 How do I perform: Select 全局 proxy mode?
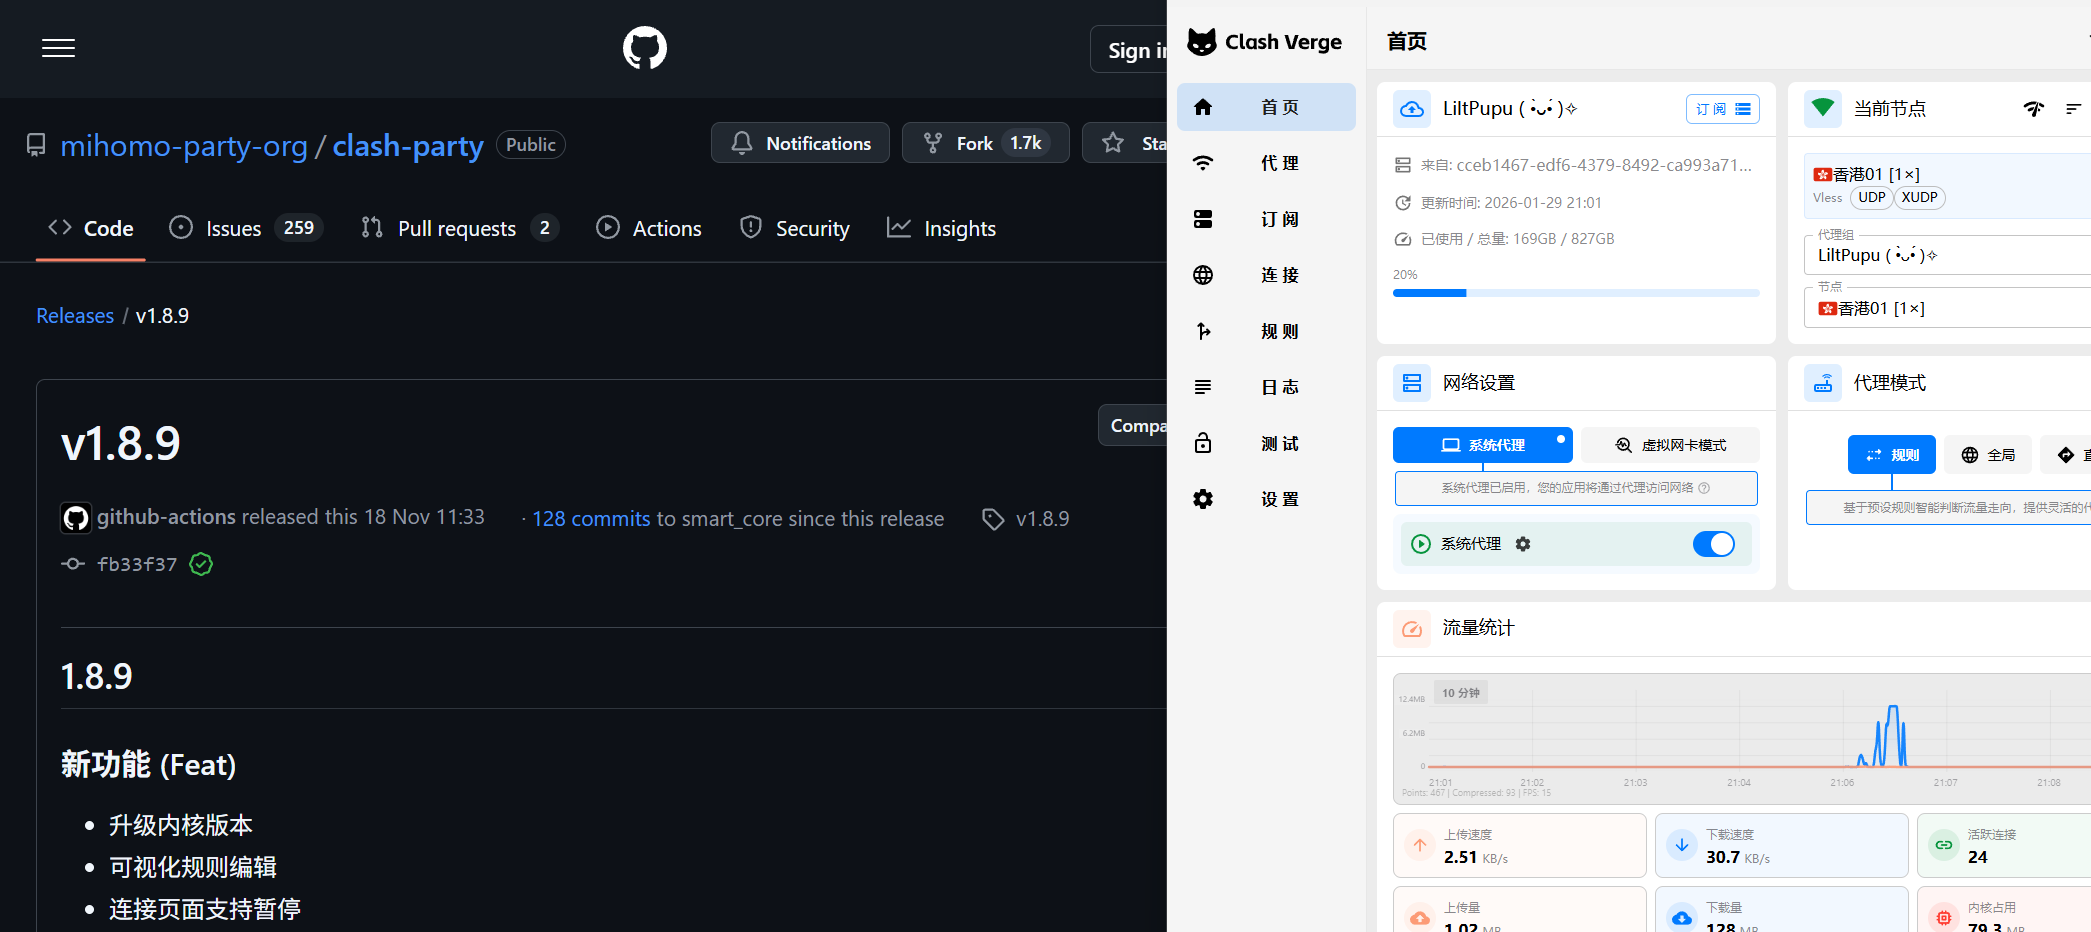[1988, 455]
